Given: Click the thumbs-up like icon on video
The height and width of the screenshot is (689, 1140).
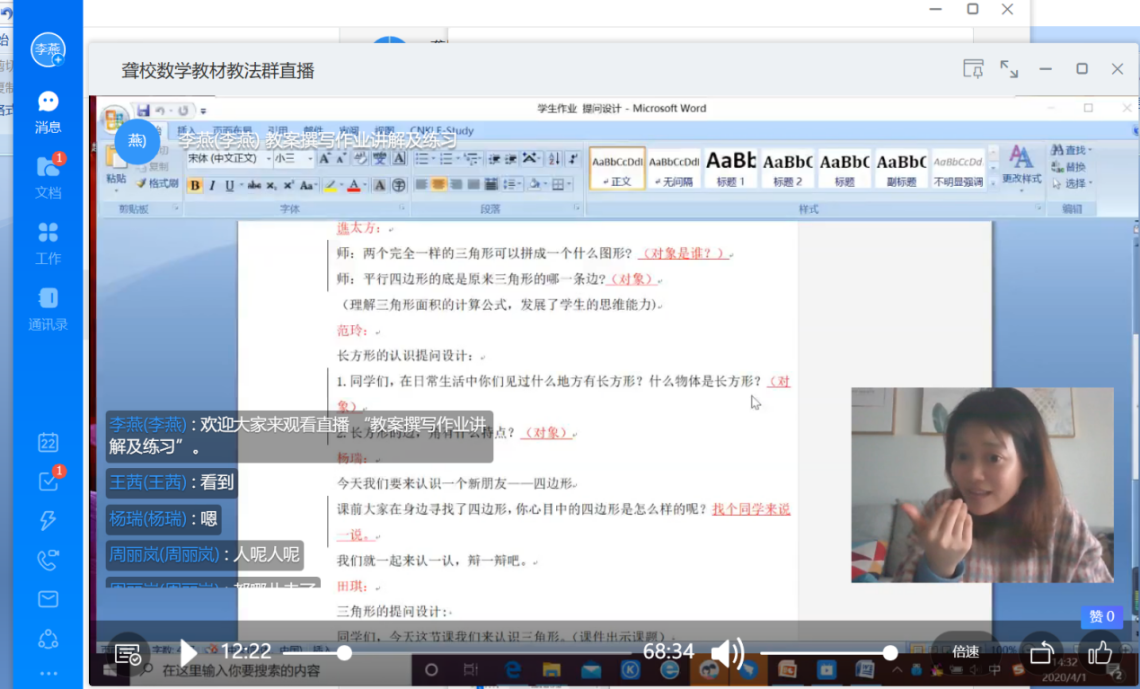Looking at the screenshot, I should [1100, 653].
